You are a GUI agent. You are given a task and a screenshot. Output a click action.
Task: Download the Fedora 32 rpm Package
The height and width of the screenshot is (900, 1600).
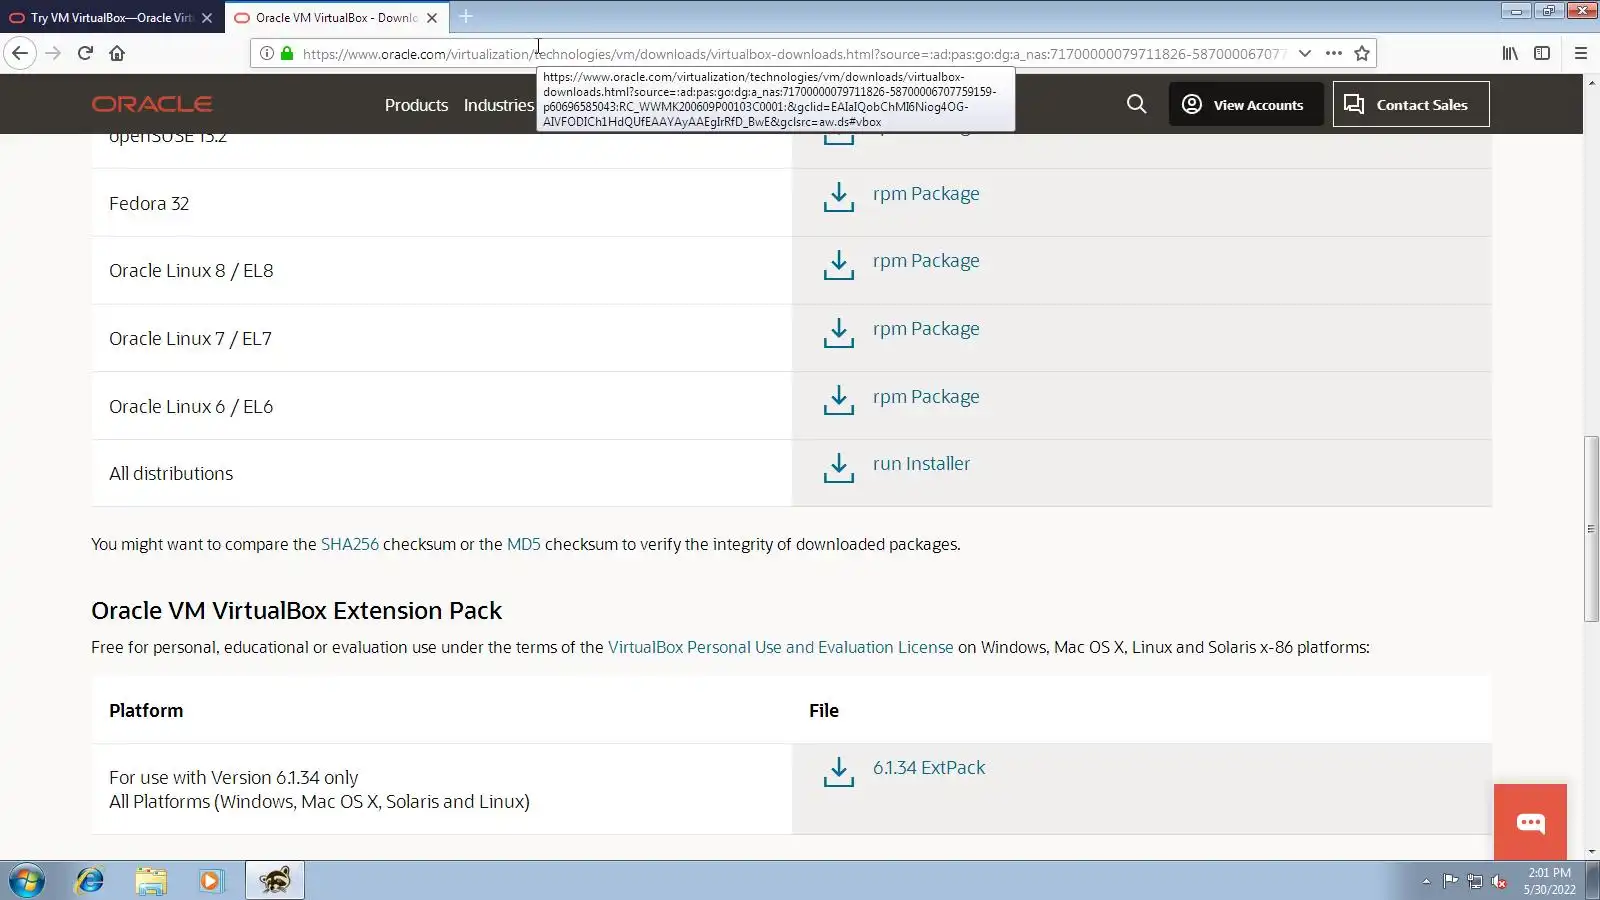coord(926,194)
